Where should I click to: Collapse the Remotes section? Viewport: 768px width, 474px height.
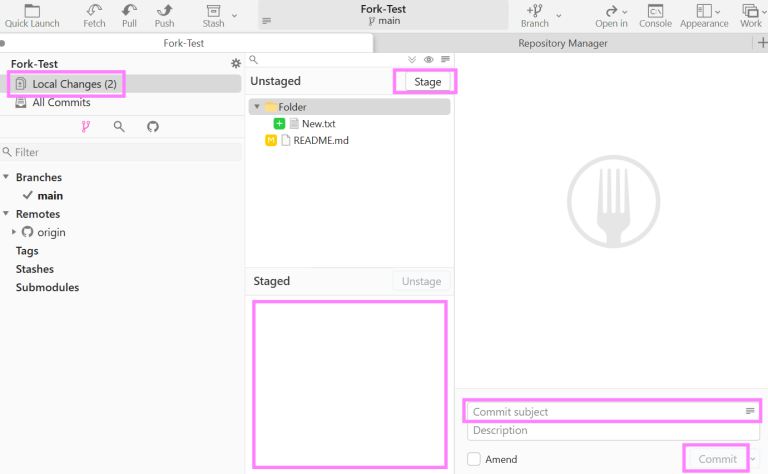click(6, 213)
